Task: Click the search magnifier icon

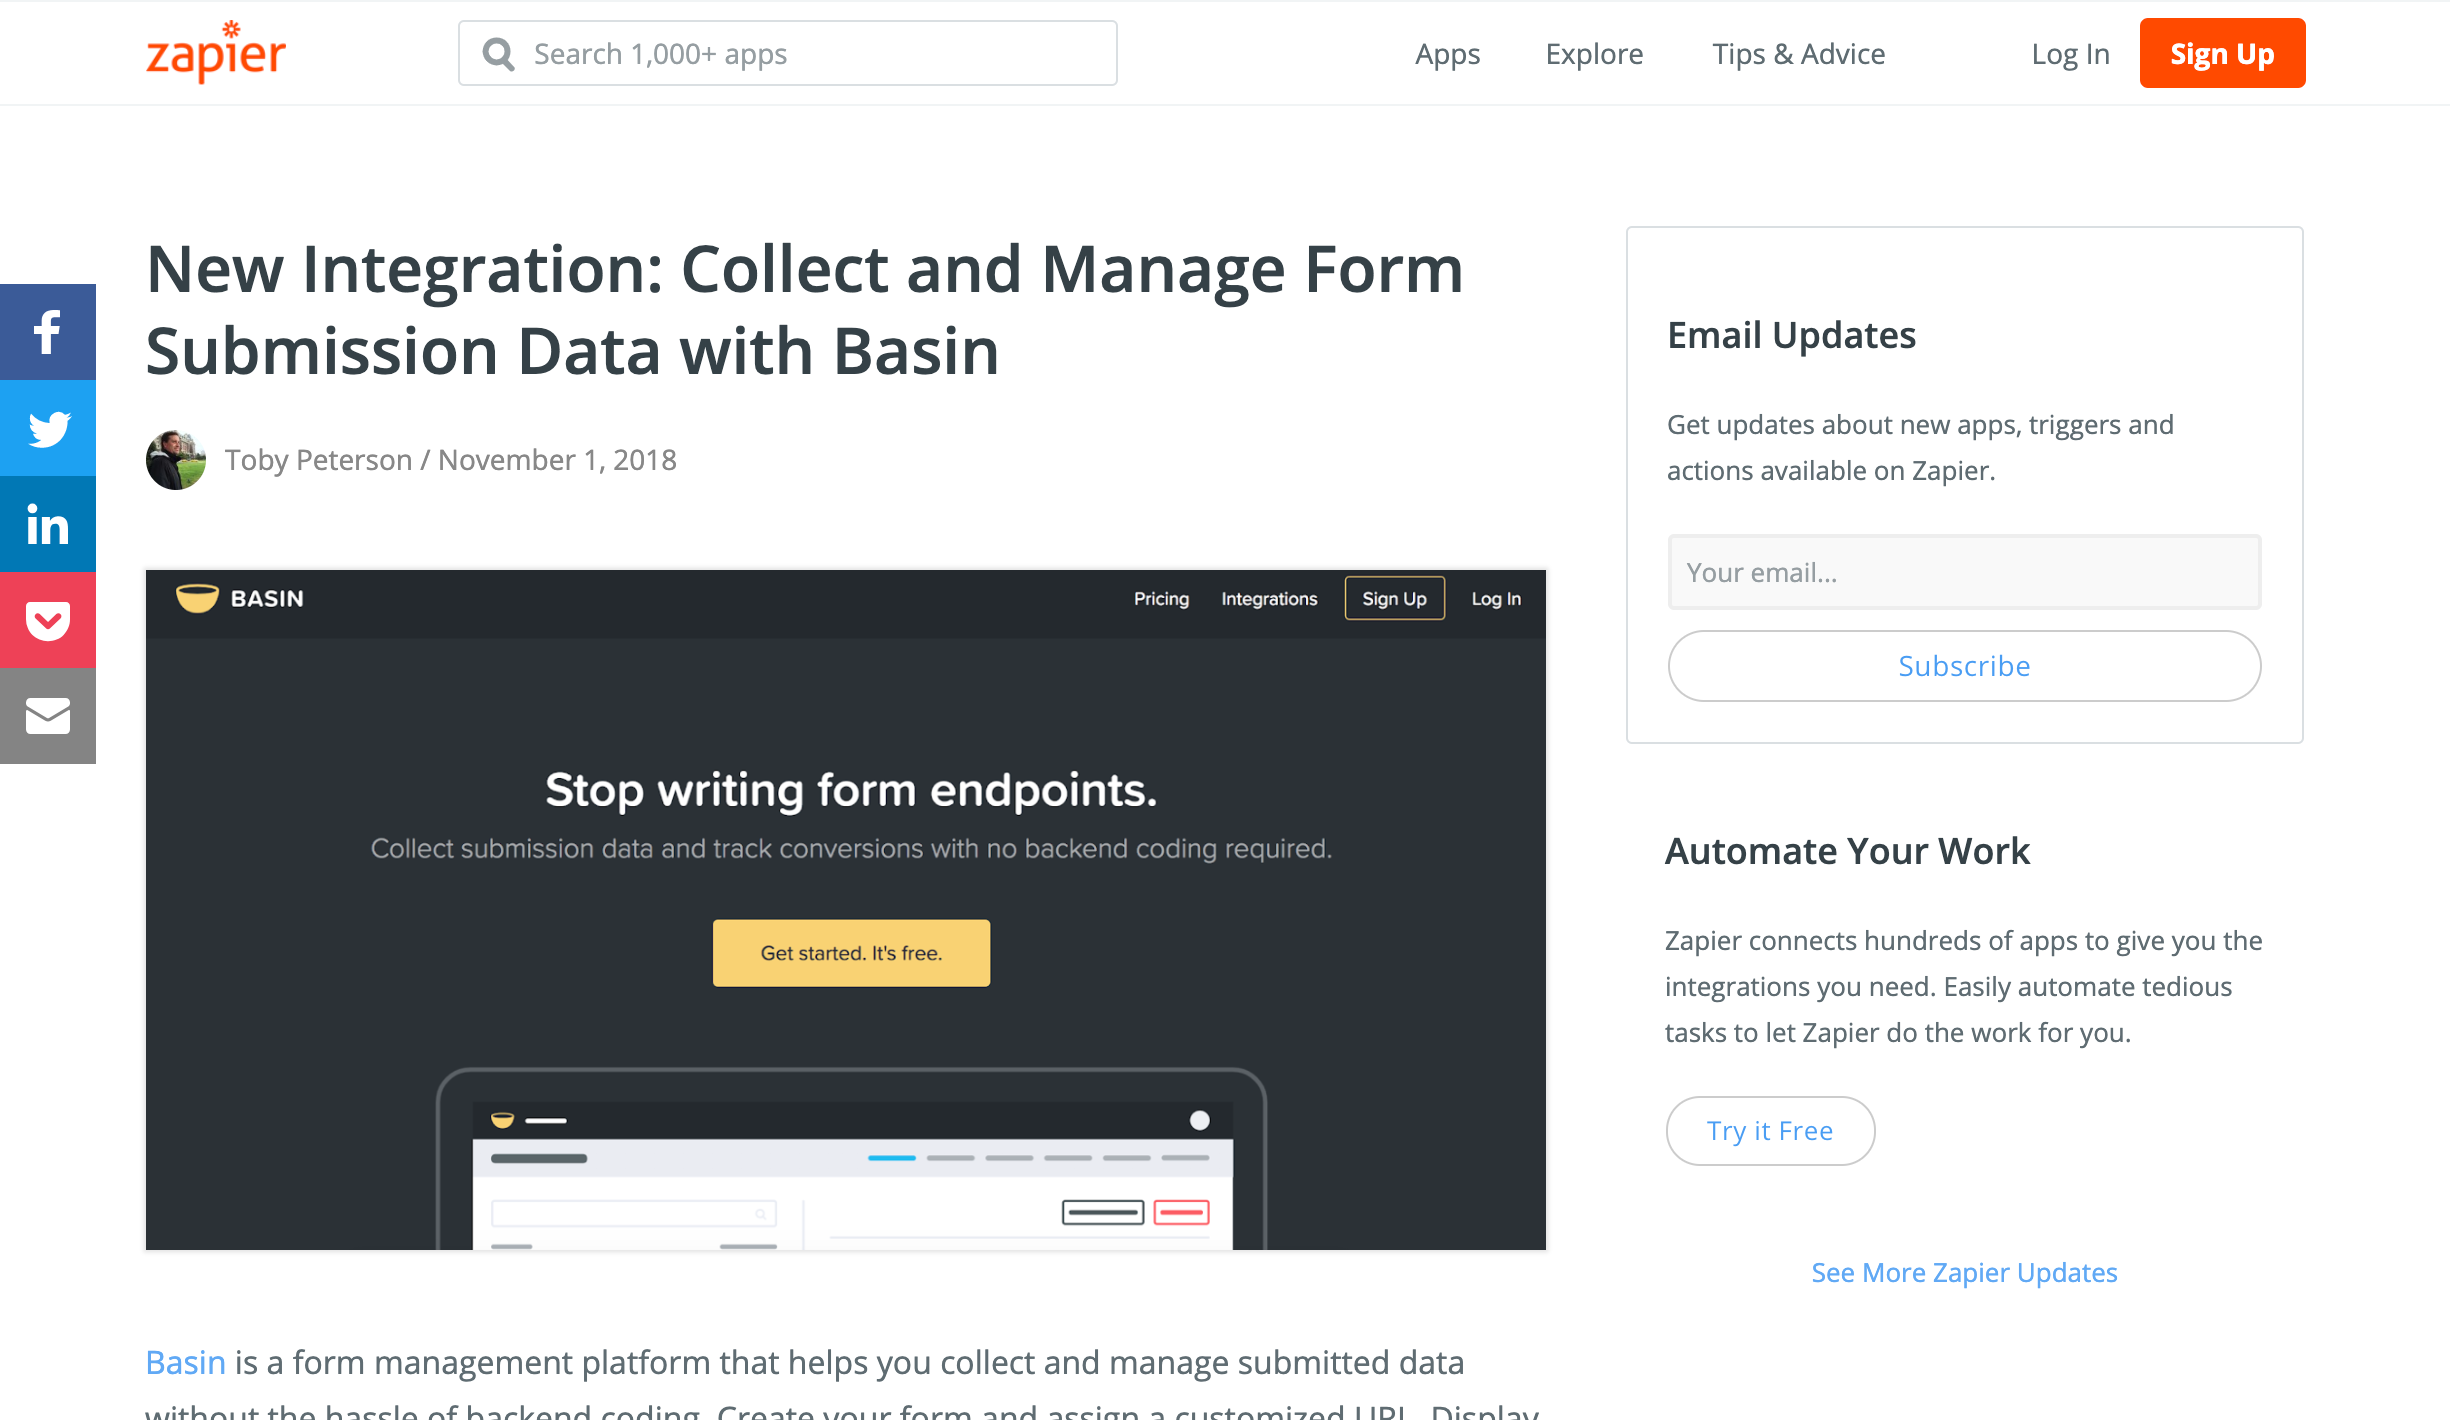Action: 498,54
